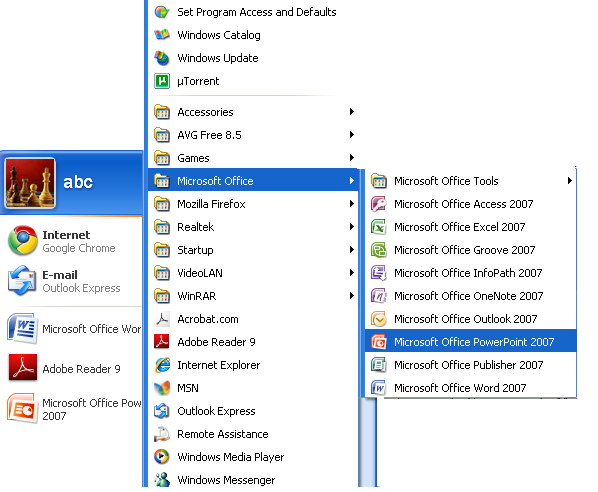
Task: Launch µTorrent entry text
Action: pyautogui.click(x=198, y=81)
